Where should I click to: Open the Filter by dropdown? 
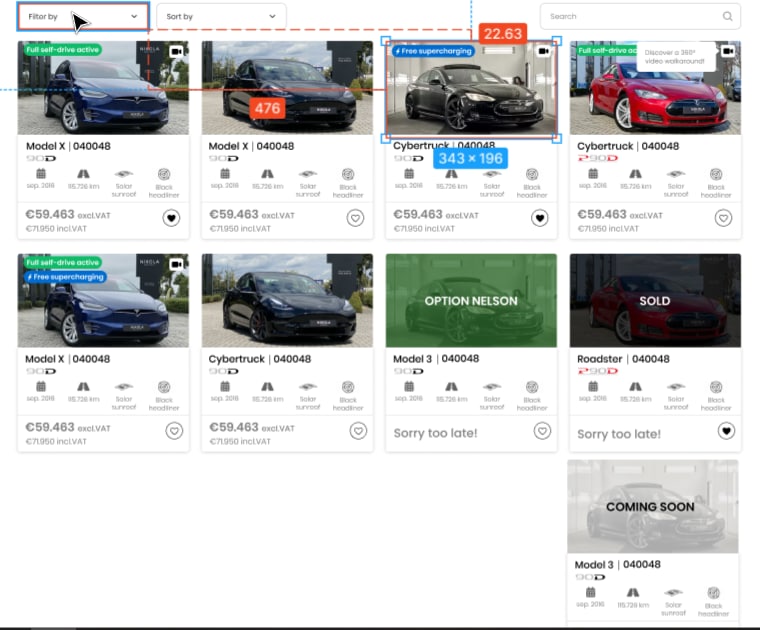83,16
